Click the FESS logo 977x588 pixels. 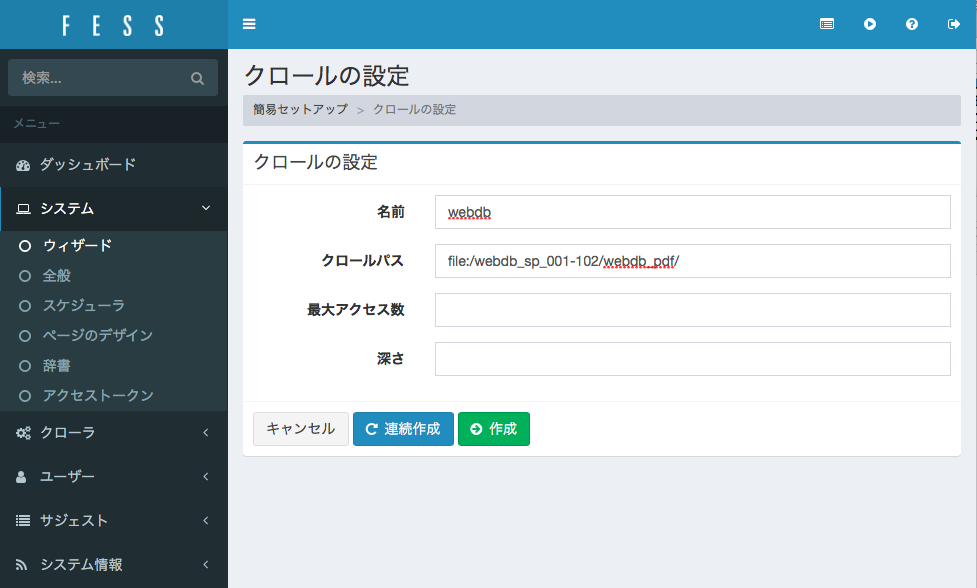[x=113, y=26]
